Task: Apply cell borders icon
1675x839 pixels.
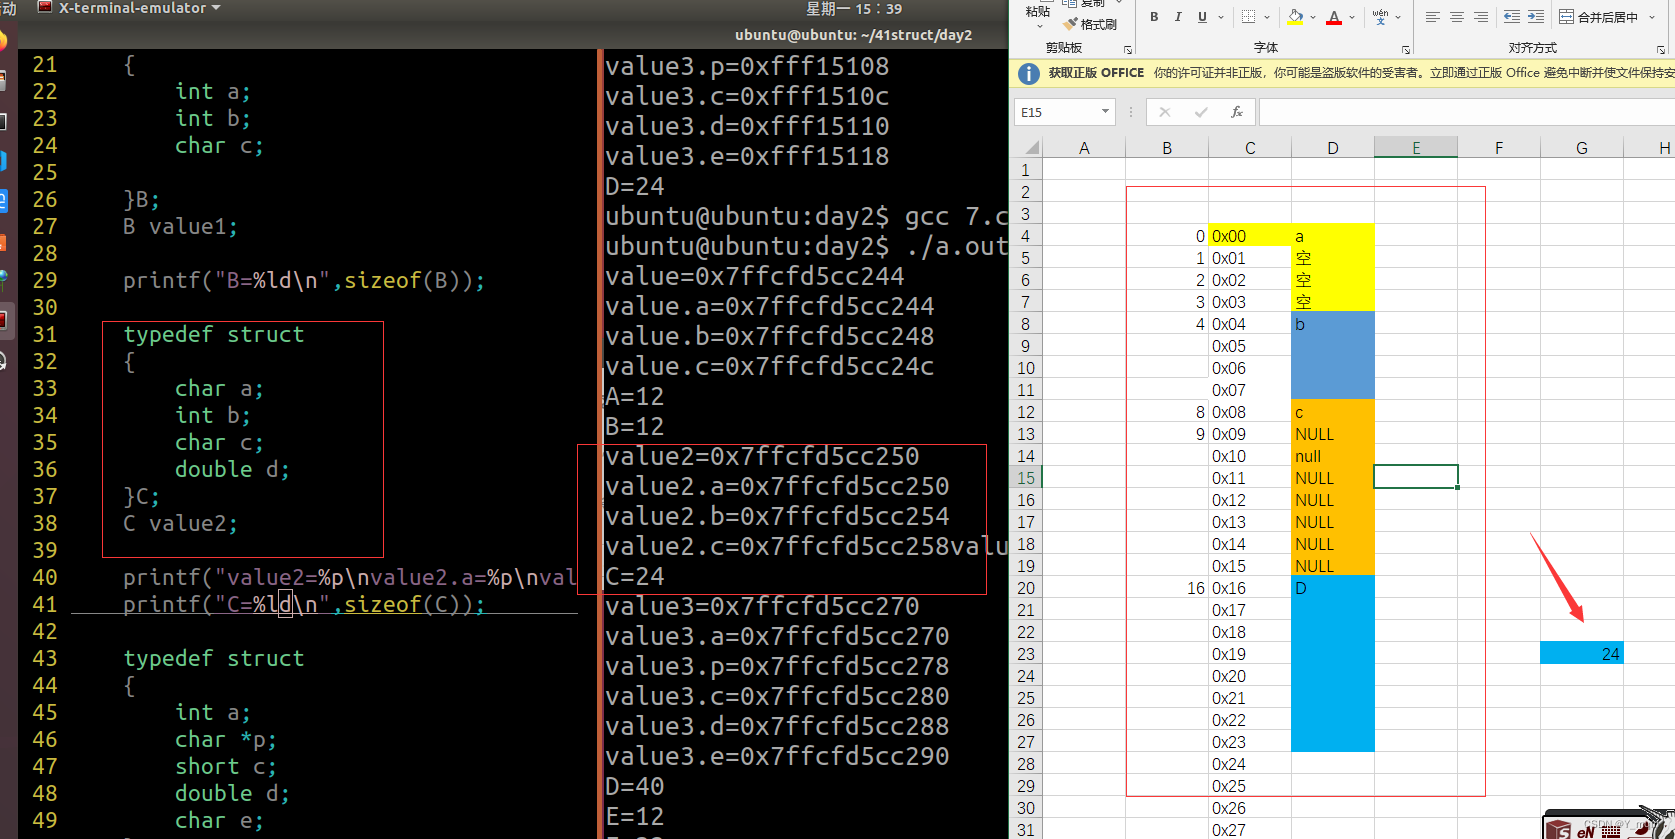Action: (x=1248, y=17)
